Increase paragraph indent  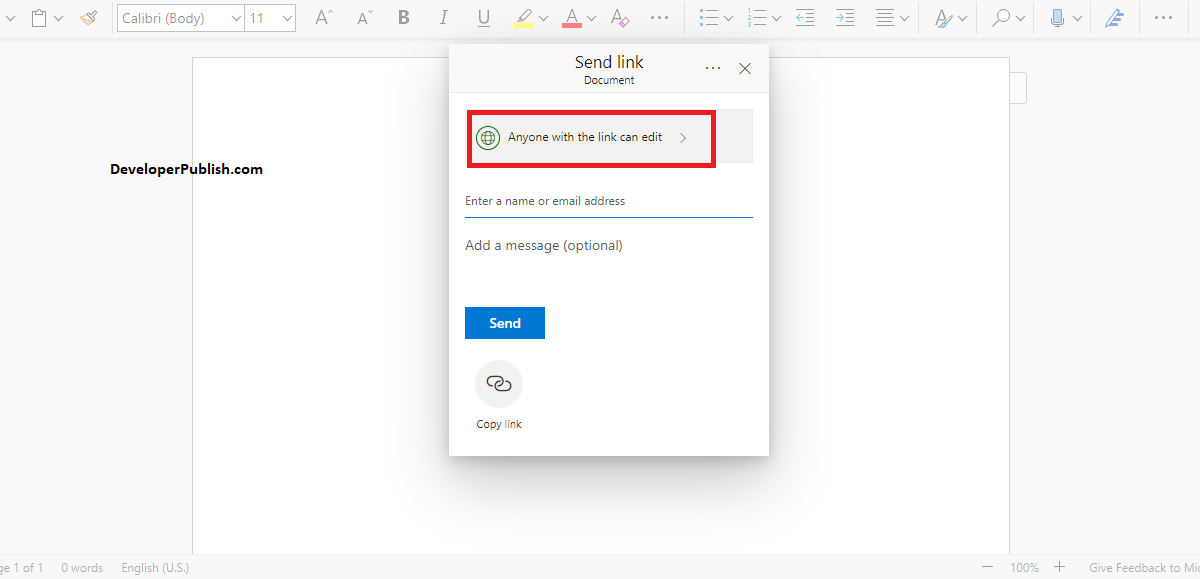coord(845,17)
